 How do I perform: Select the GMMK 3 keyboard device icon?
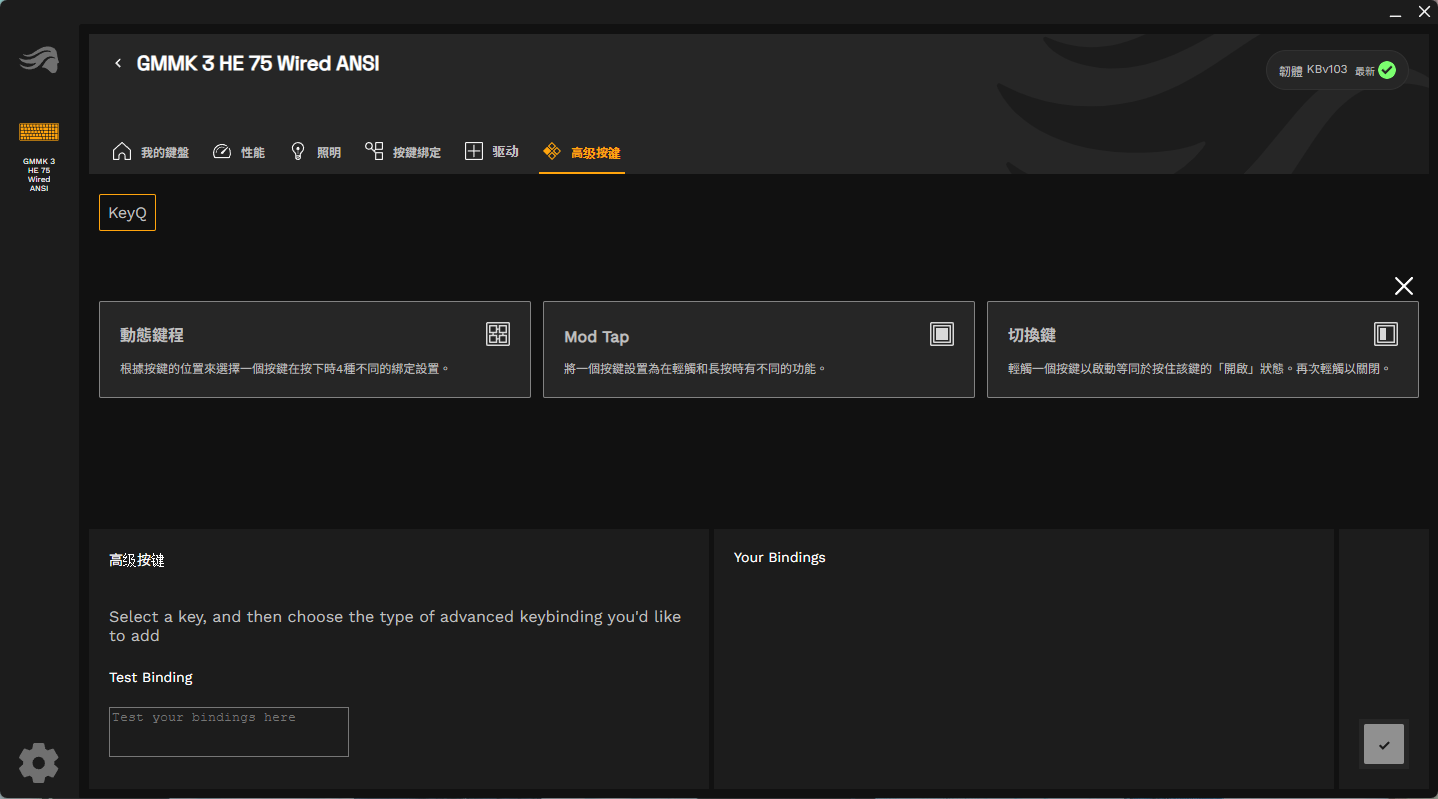(x=39, y=132)
